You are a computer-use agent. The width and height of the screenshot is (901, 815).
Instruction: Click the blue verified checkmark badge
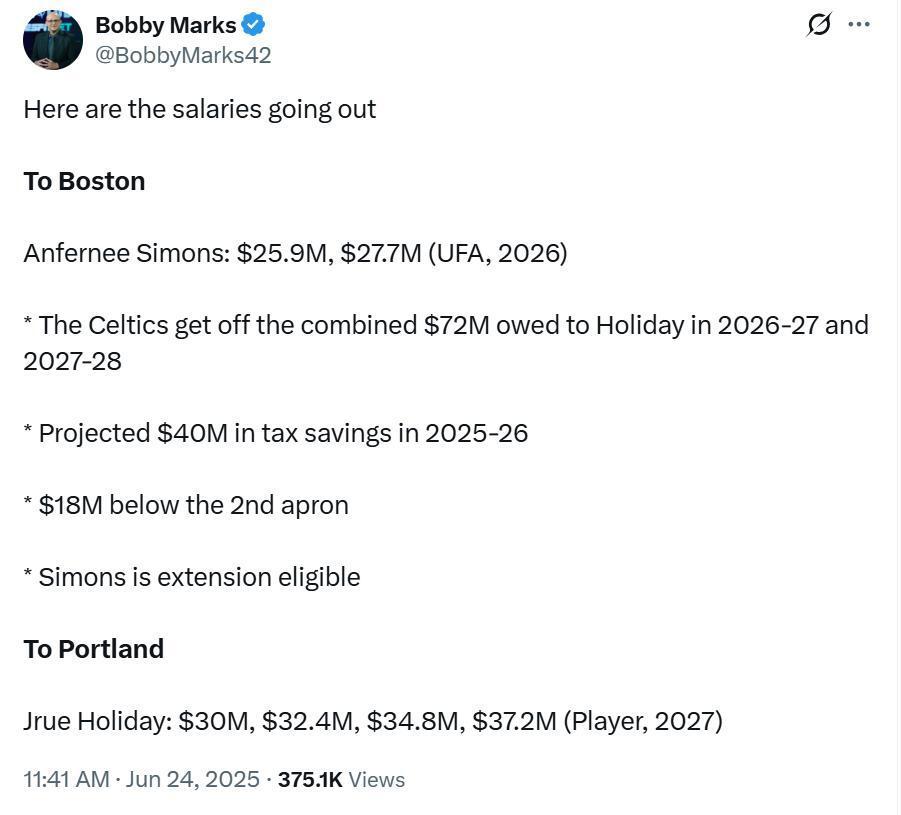point(253,25)
